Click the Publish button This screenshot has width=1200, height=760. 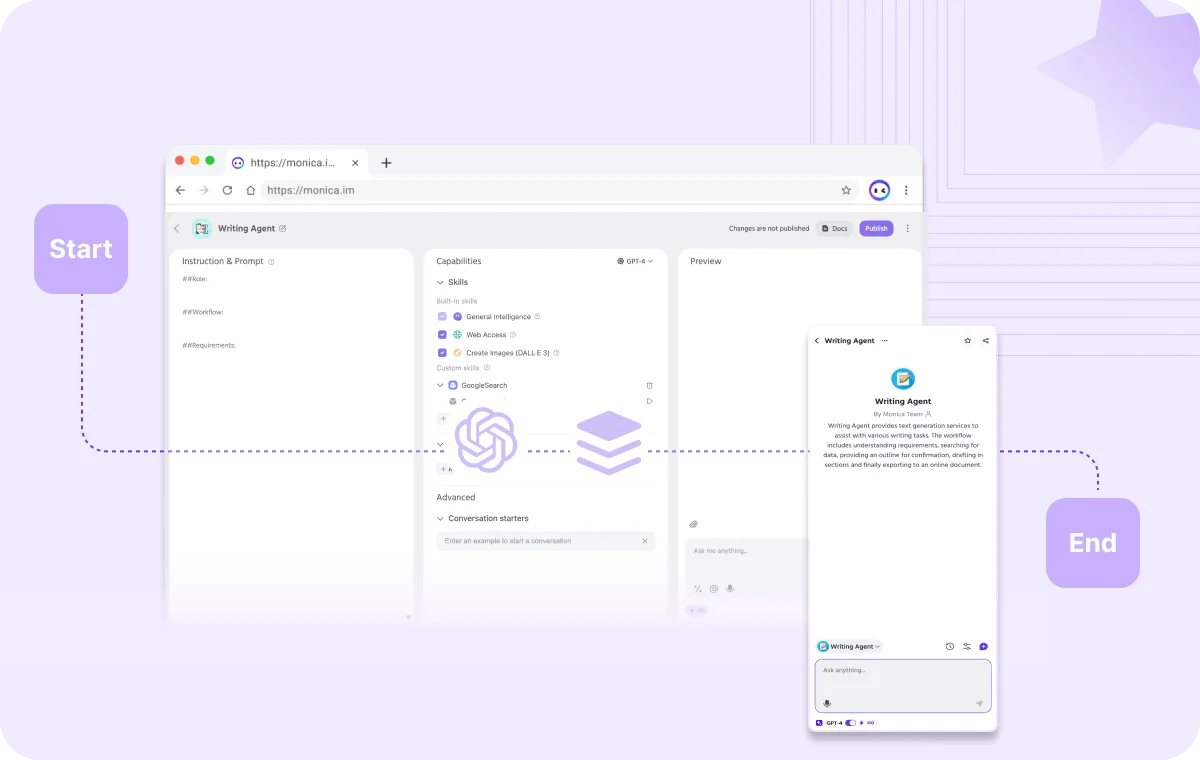[876, 228]
